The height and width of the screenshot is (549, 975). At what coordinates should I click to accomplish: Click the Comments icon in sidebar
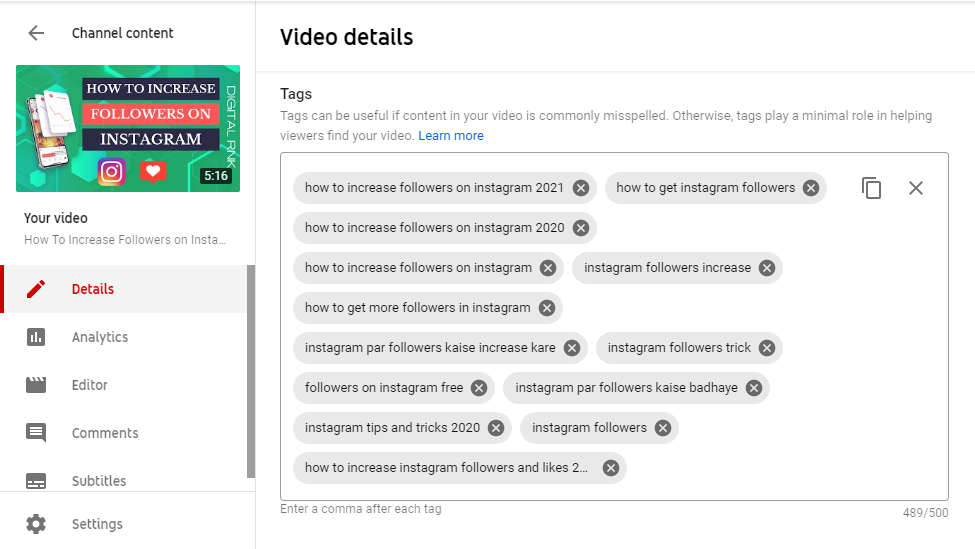[36, 433]
